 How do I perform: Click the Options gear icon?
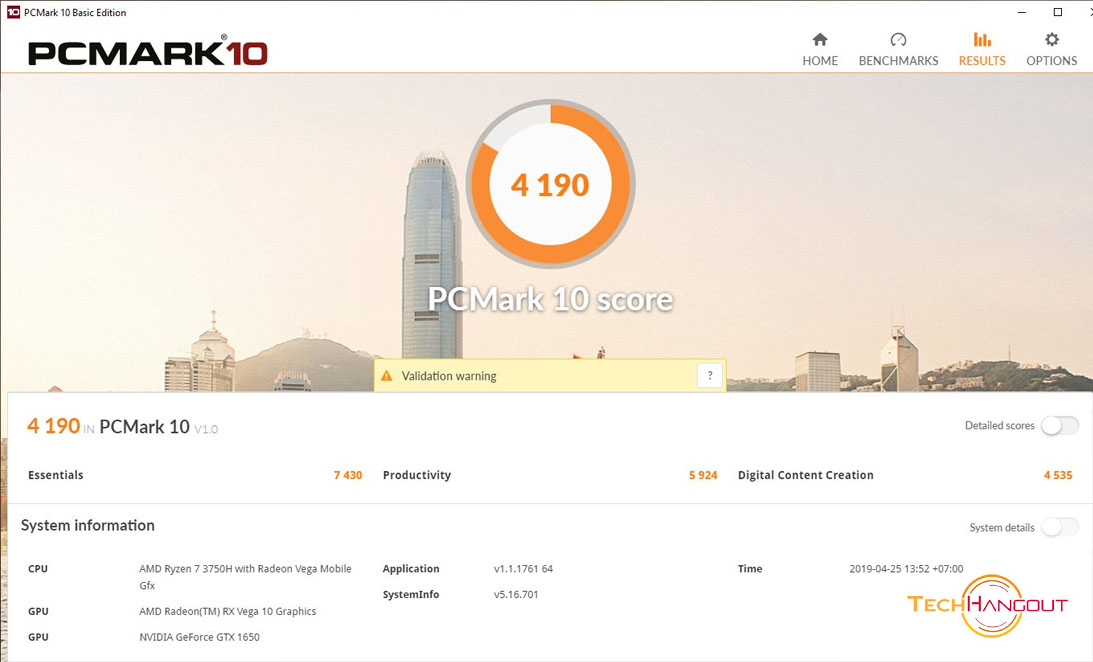(1051, 39)
